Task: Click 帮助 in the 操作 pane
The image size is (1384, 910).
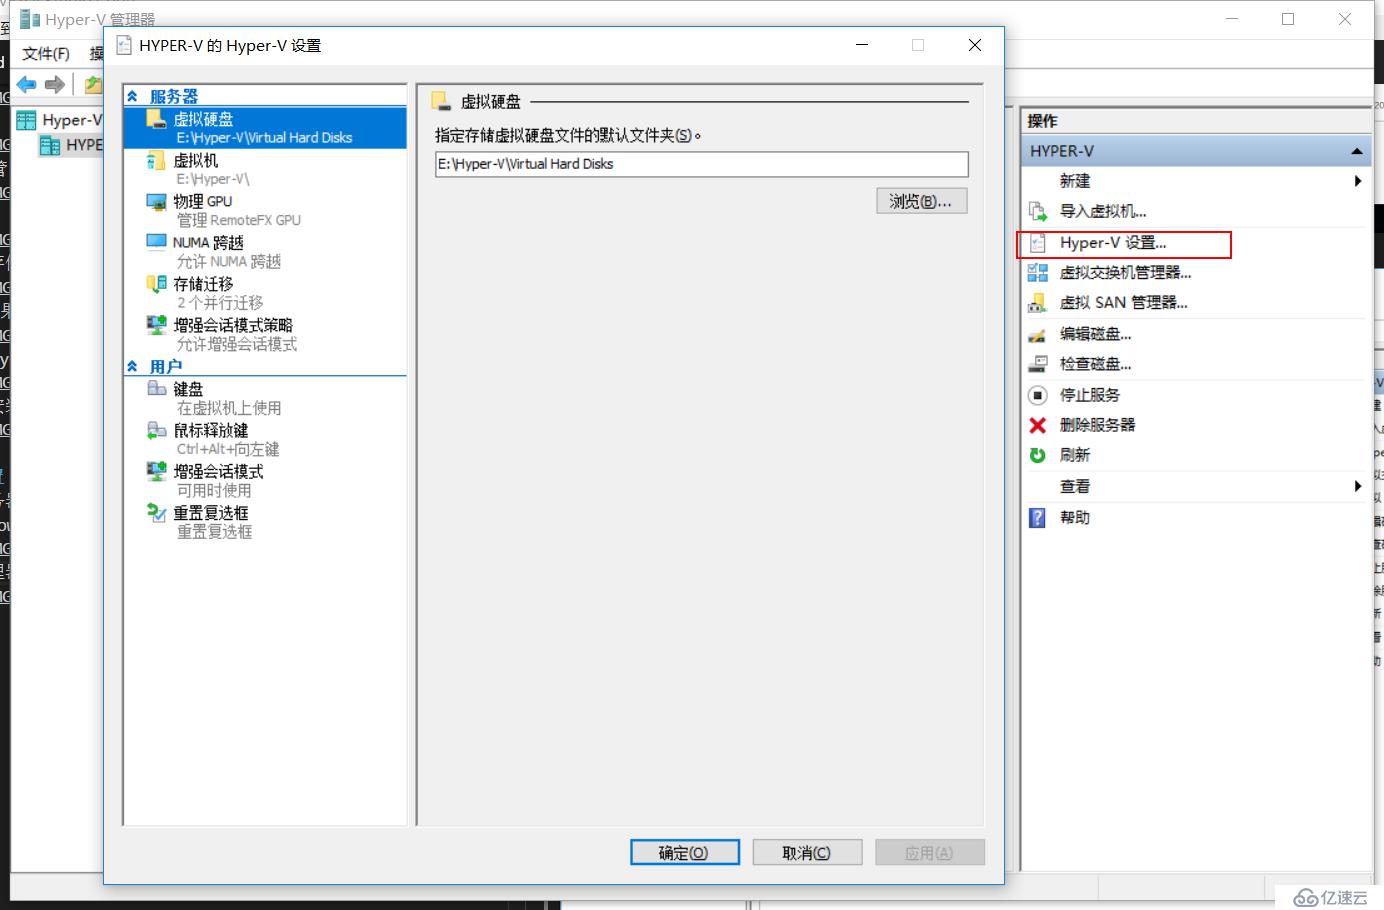Action: click(x=1074, y=518)
